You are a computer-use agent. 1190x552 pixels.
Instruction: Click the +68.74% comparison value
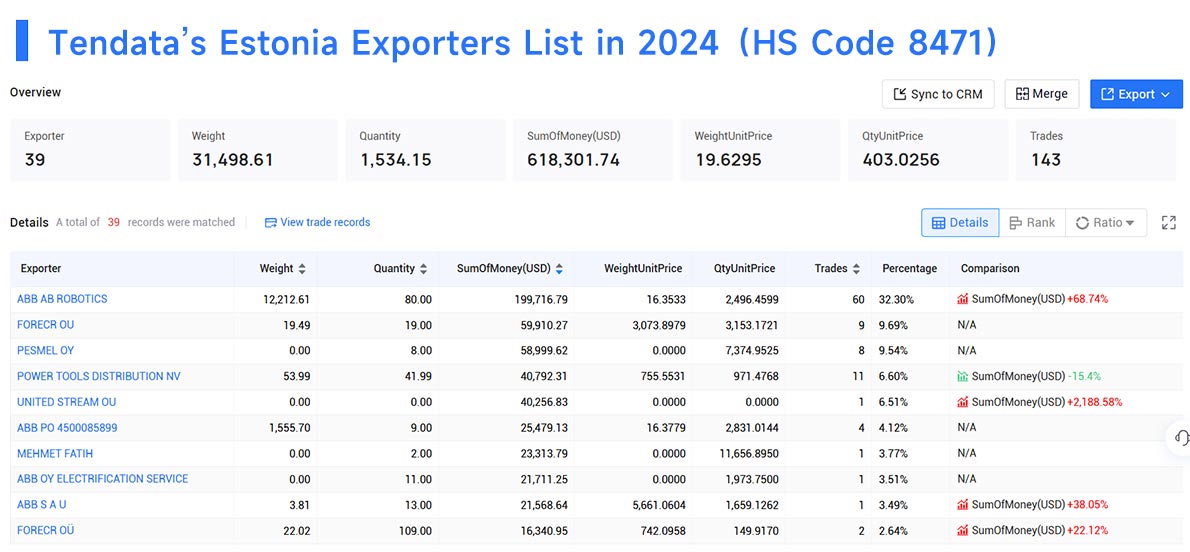tap(1088, 299)
